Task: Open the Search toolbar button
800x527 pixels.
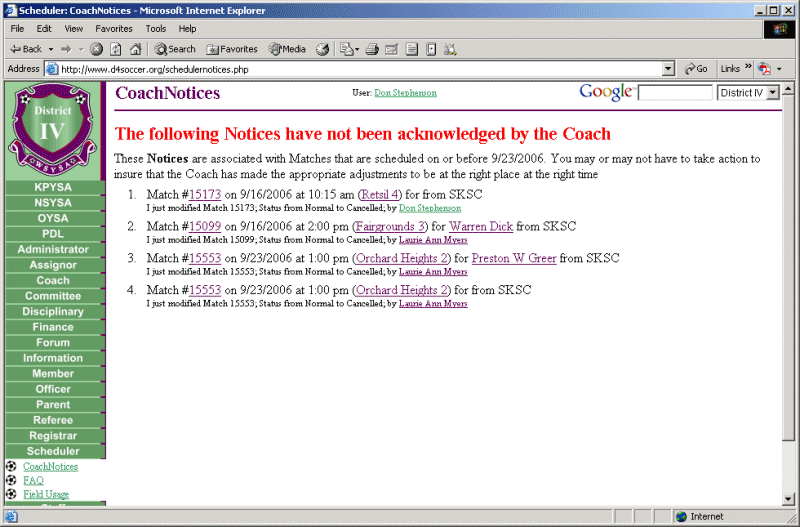Action: [x=174, y=49]
